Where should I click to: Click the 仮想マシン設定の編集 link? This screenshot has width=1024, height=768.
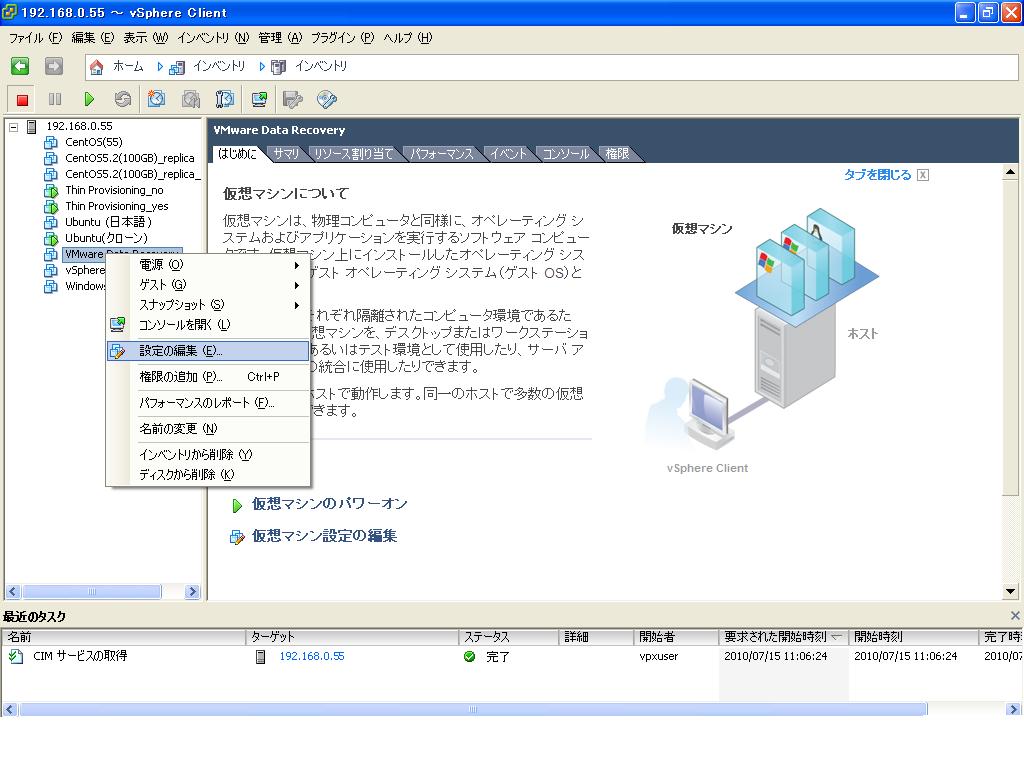pos(325,536)
